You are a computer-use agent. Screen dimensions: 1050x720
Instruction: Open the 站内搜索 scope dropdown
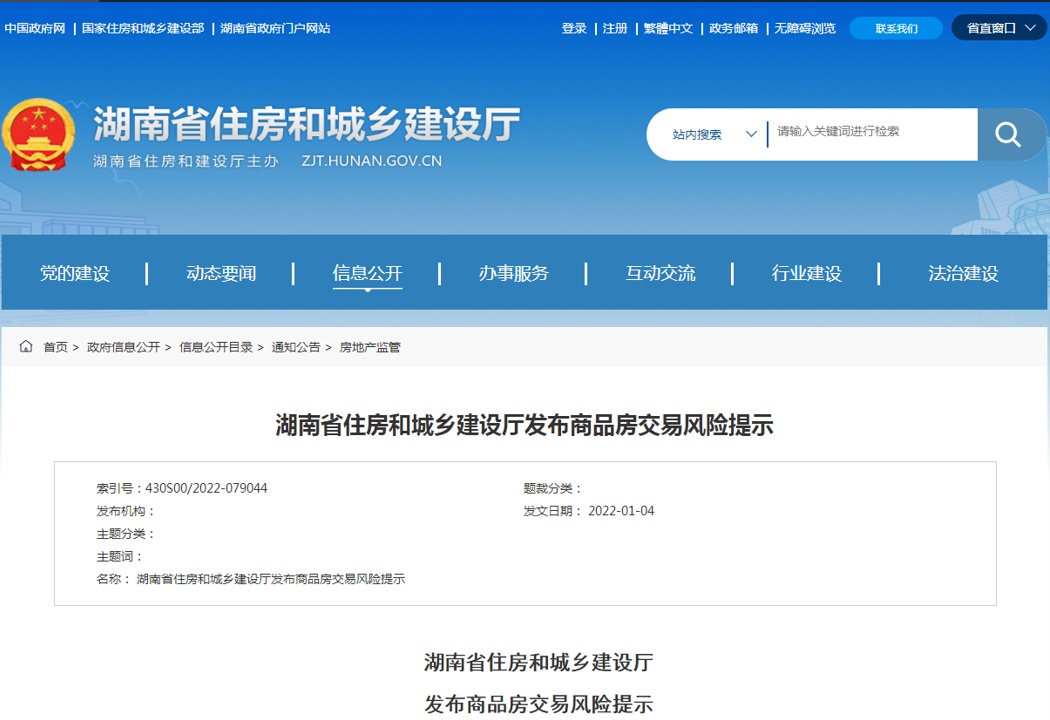pyautogui.click(x=714, y=134)
